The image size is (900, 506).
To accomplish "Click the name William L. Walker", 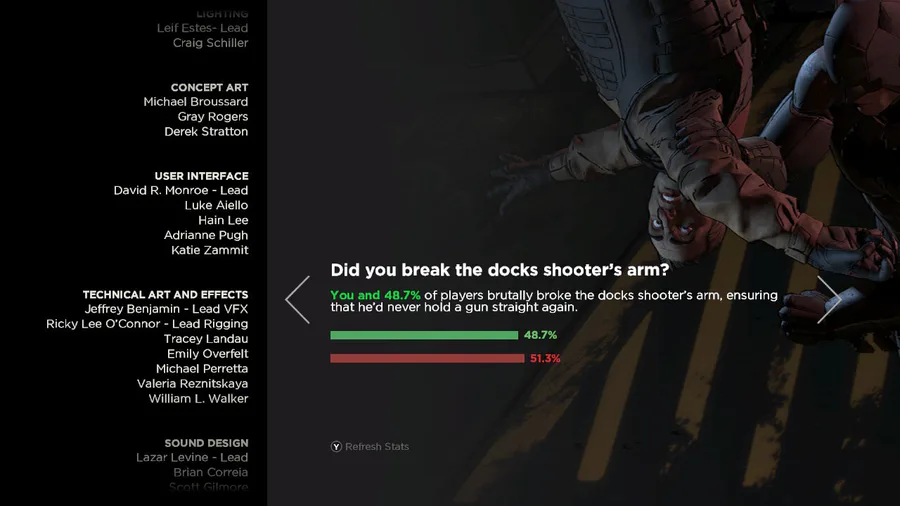I will 199,399.
